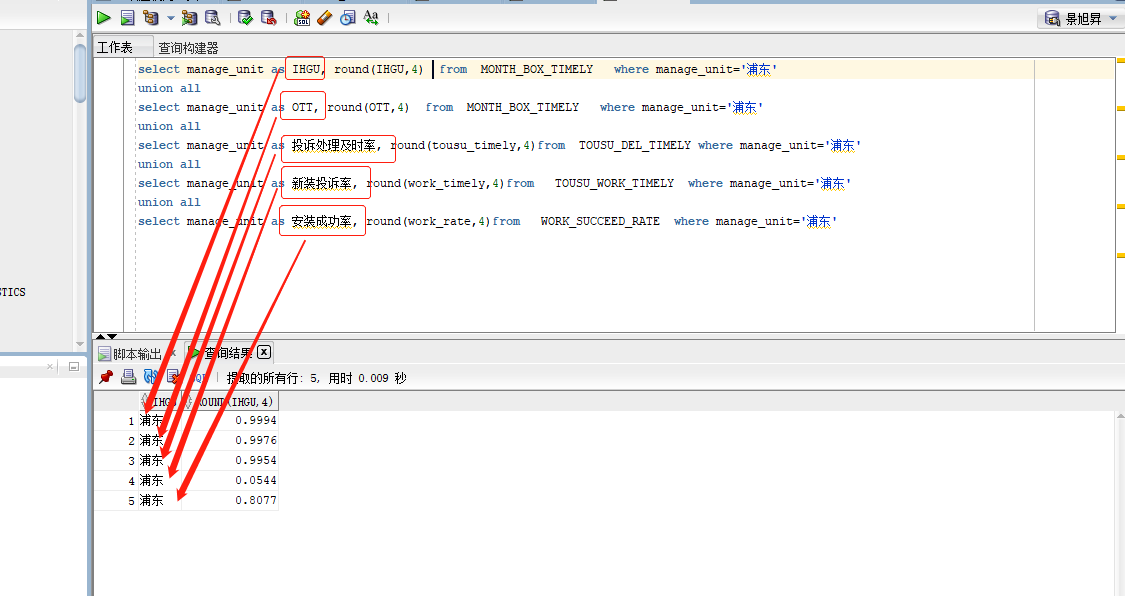1125x596 pixels.
Task: Refresh the query results
Action: point(150,377)
